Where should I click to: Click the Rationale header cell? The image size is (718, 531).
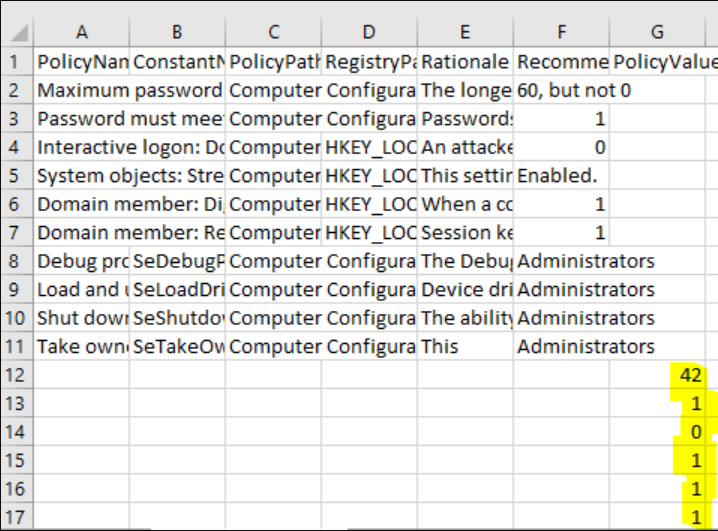point(465,62)
